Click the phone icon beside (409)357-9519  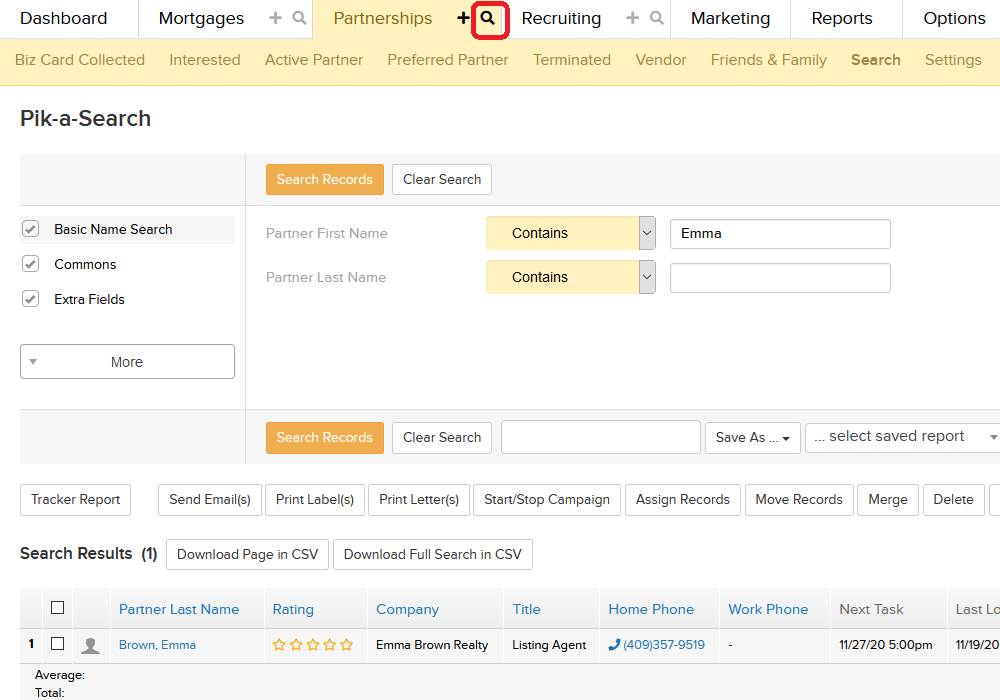pyautogui.click(x=614, y=645)
